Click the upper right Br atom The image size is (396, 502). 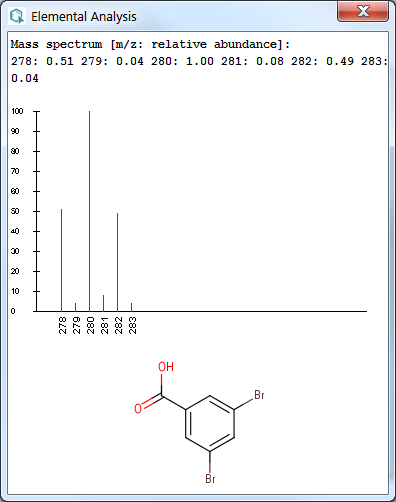(259, 395)
